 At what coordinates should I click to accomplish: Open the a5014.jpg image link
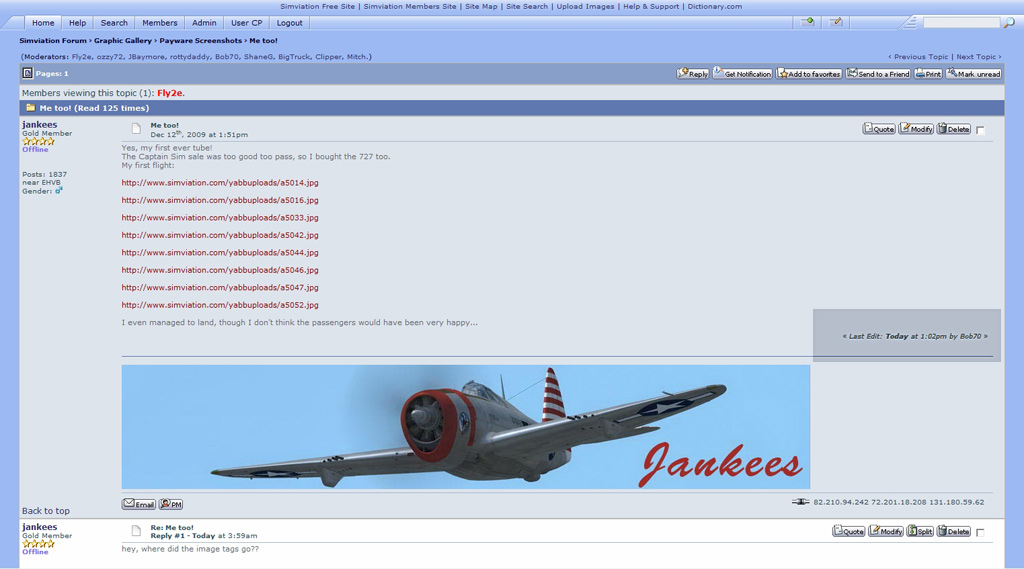220,183
